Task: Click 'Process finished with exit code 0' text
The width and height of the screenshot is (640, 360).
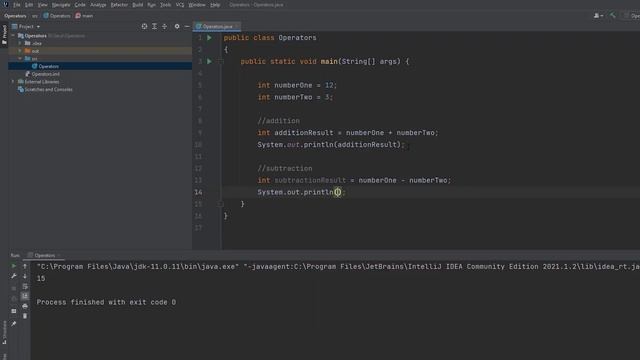Action: coord(106,302)
